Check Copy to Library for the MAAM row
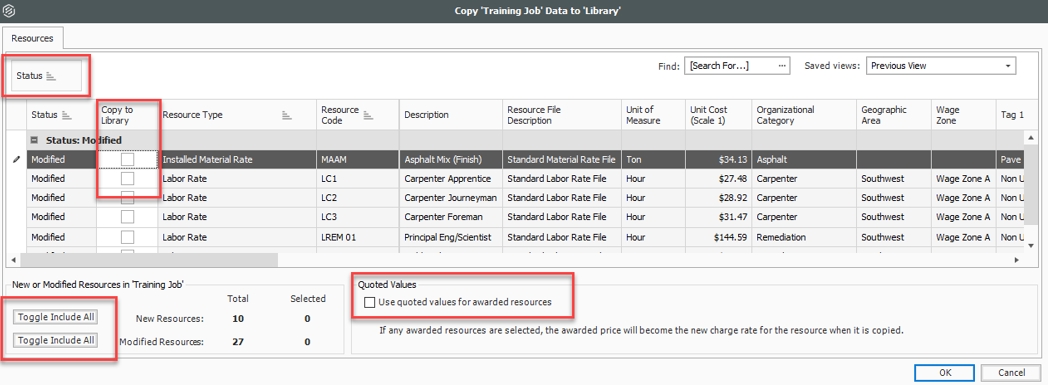1048x385 pixels. (128, 160)
